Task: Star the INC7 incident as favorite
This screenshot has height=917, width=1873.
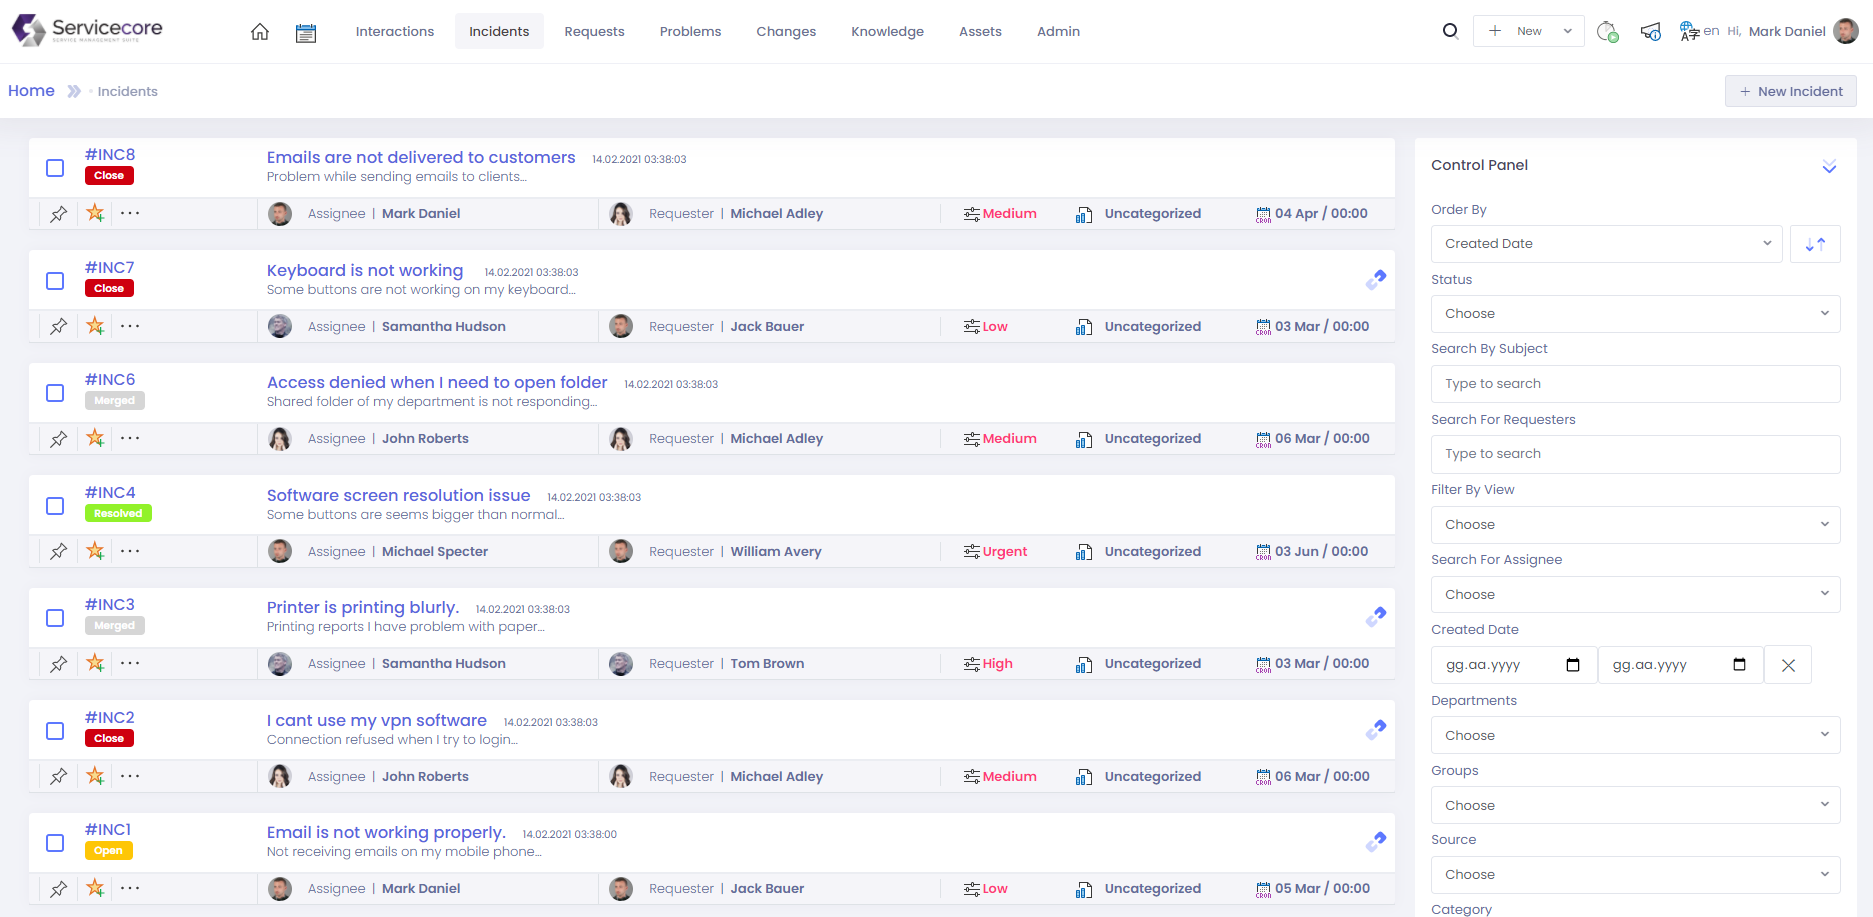Action: pyautogui.click(x=95, y=326)
